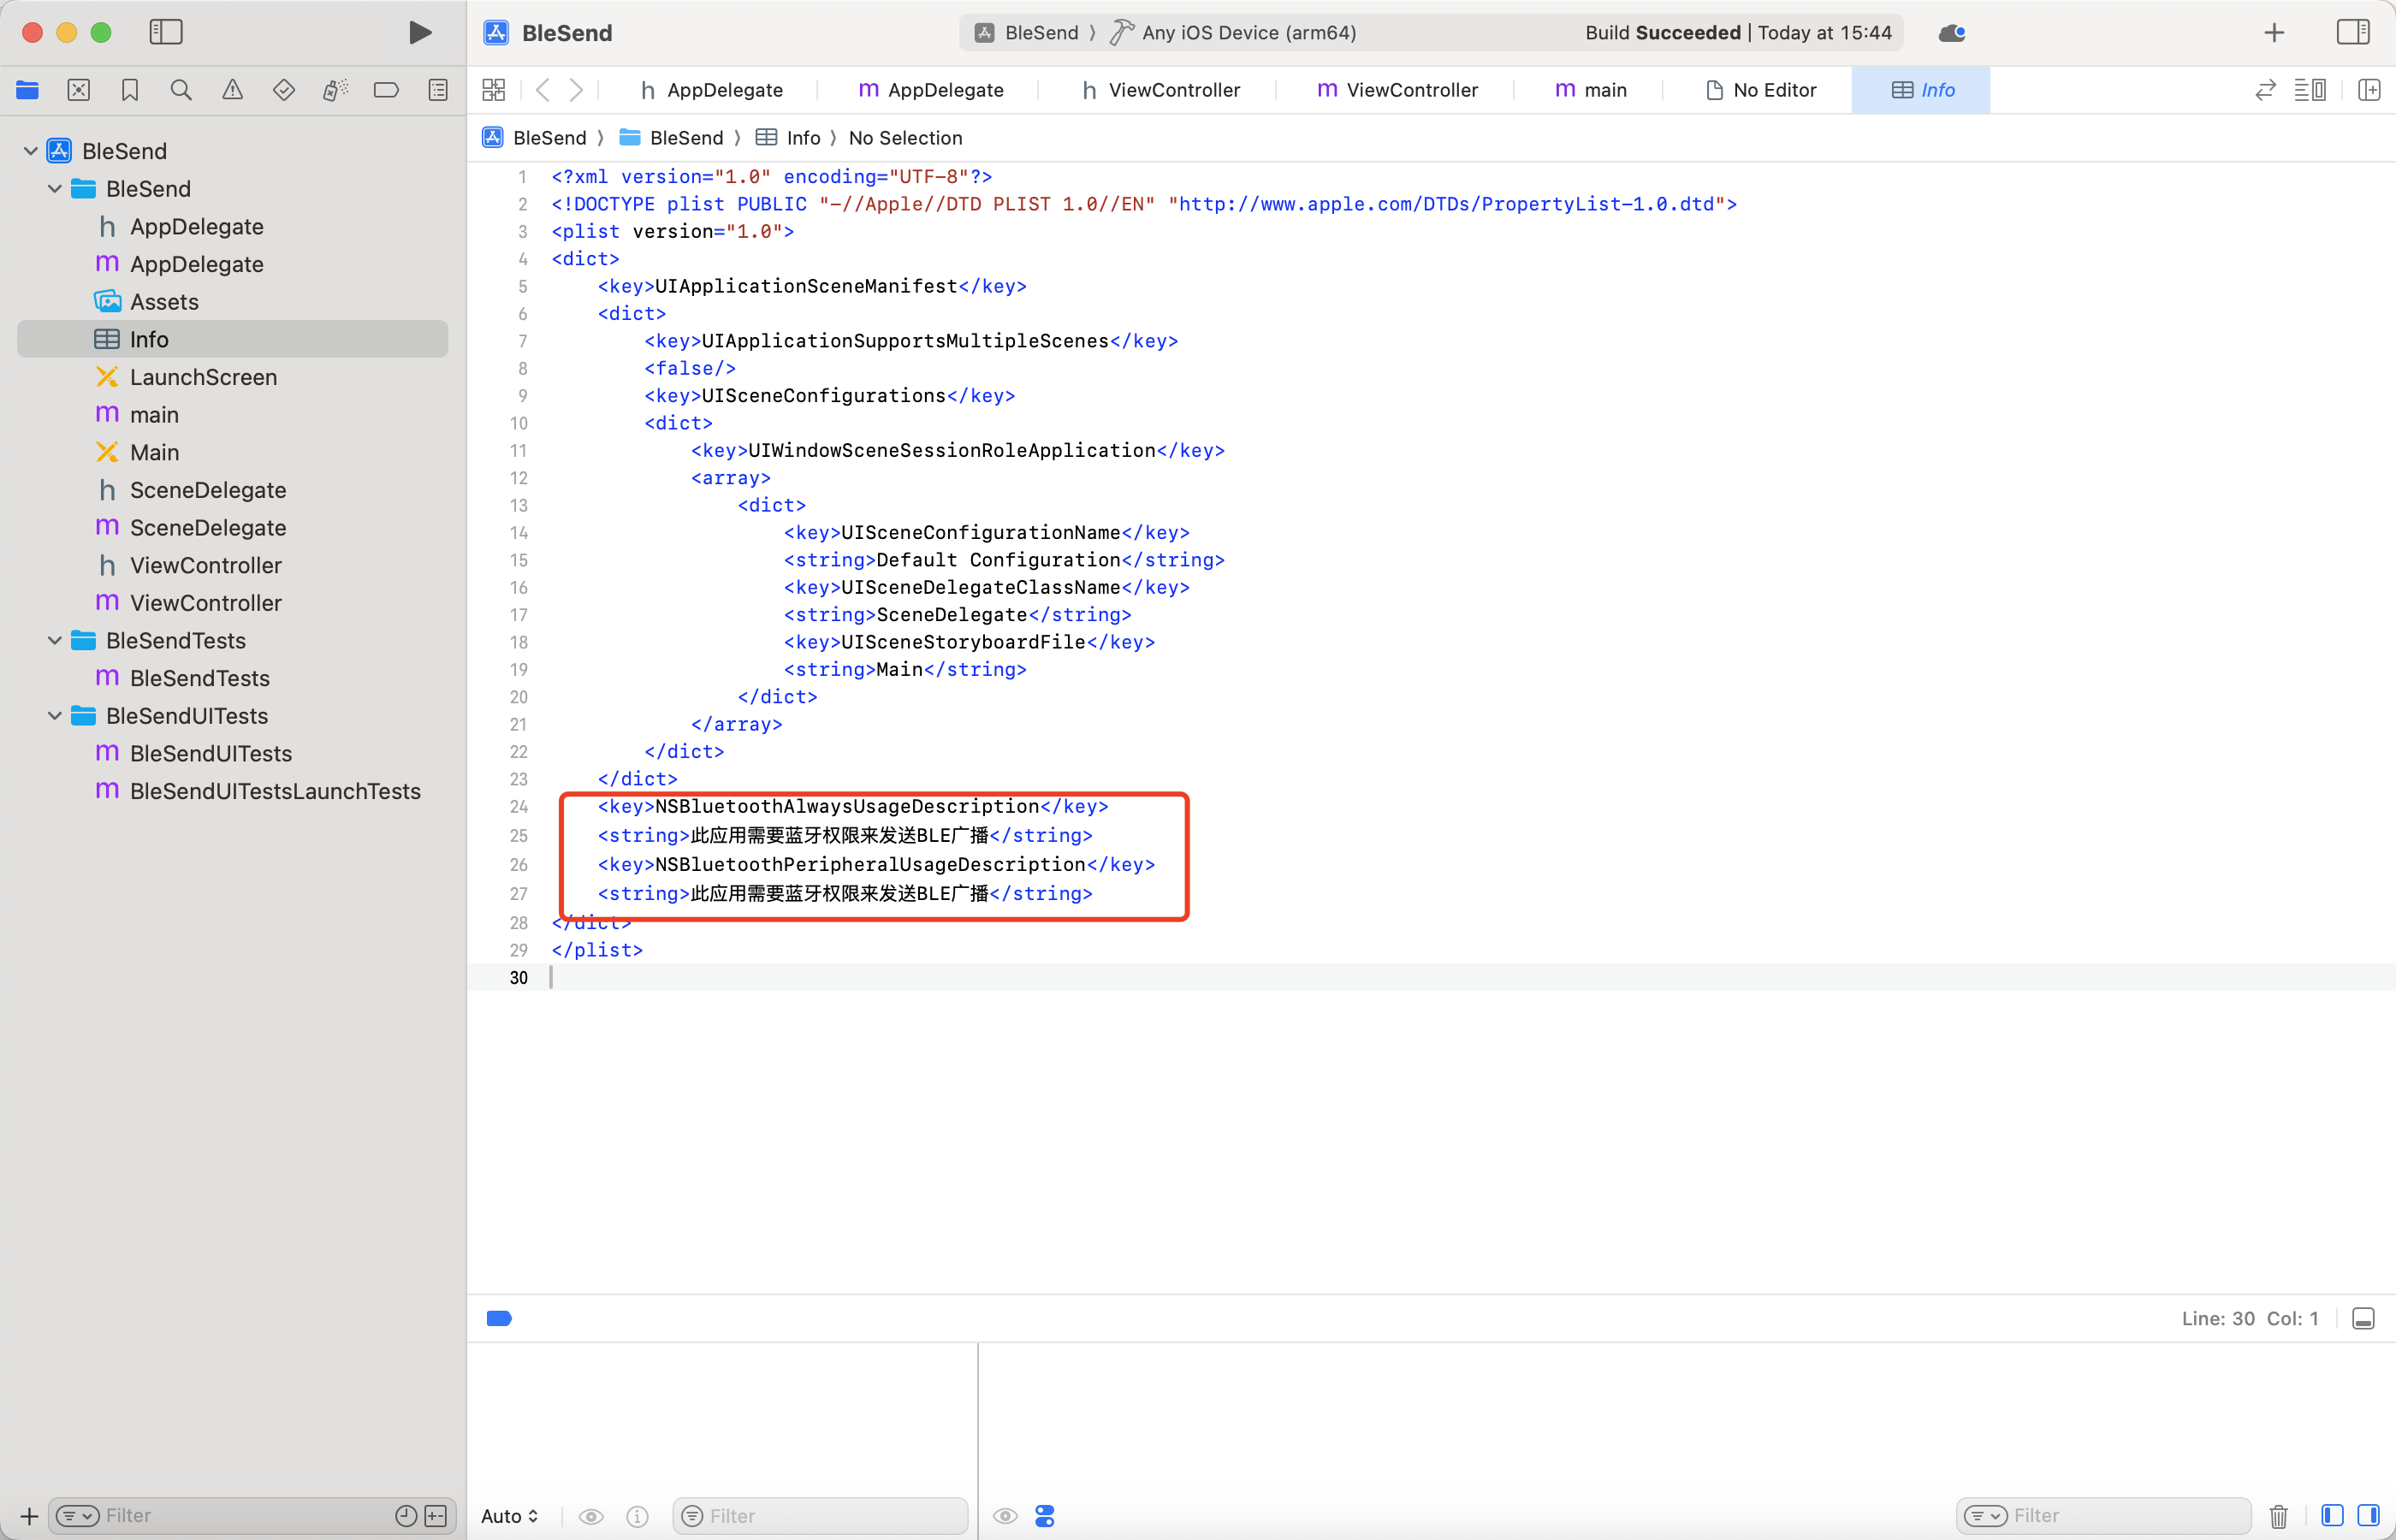
Task: Open the Auto dropdown in the debug bar
Action: tap(510, 1516)
